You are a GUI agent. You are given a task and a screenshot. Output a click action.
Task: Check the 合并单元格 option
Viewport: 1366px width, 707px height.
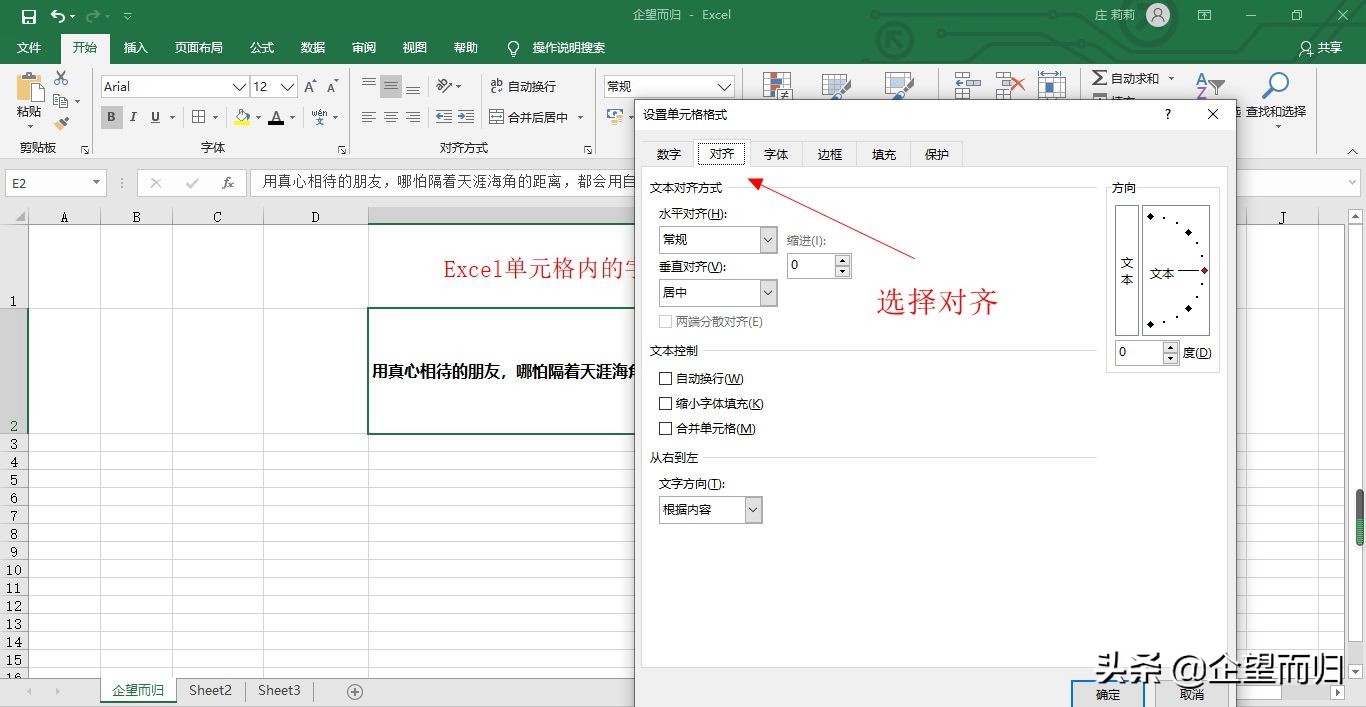pos(666,428)
